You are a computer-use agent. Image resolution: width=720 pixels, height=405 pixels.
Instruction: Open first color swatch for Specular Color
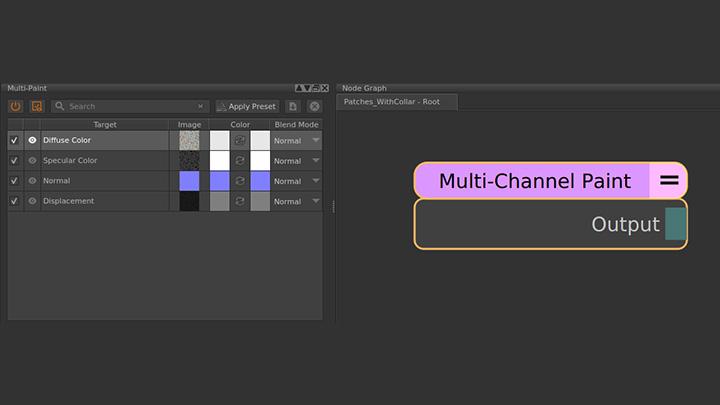pos(219,161)
